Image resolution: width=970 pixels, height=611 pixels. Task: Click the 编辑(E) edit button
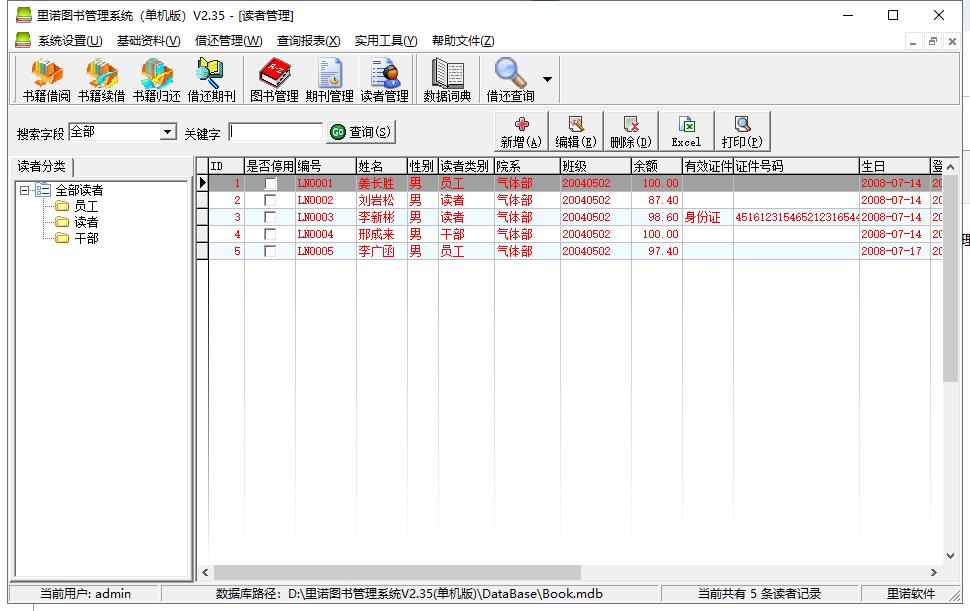tap(576, 132)
